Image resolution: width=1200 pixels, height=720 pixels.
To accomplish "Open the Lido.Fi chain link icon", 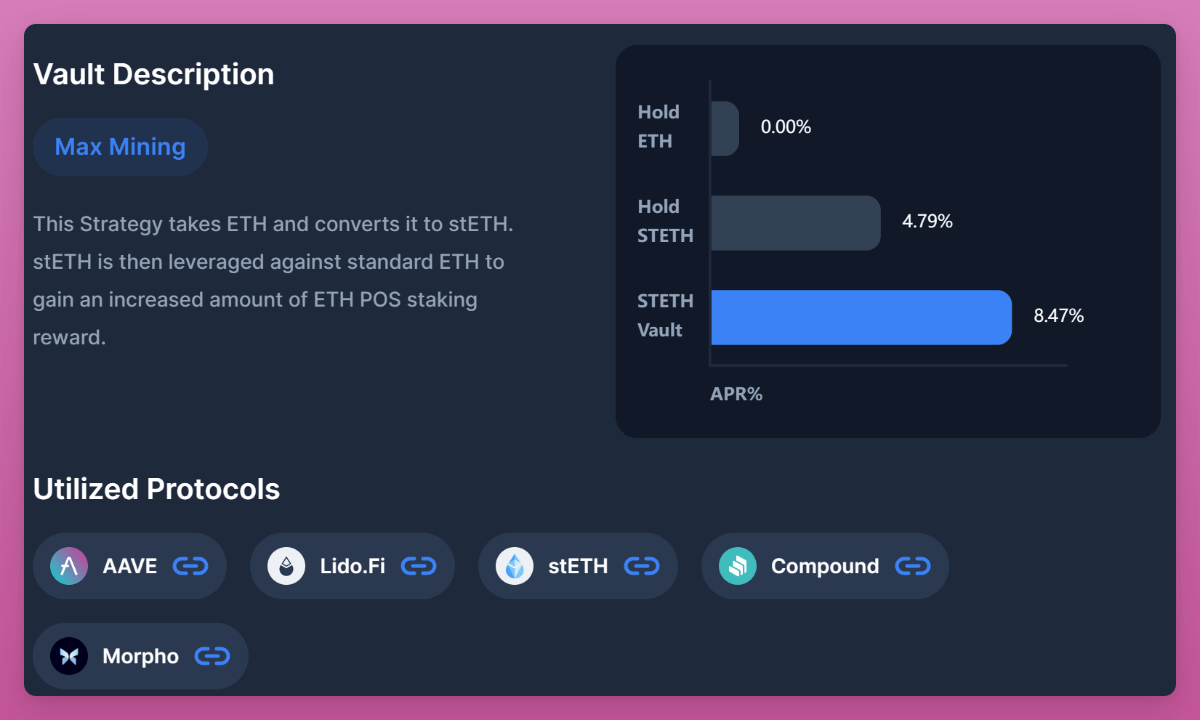I will (419, 566).
